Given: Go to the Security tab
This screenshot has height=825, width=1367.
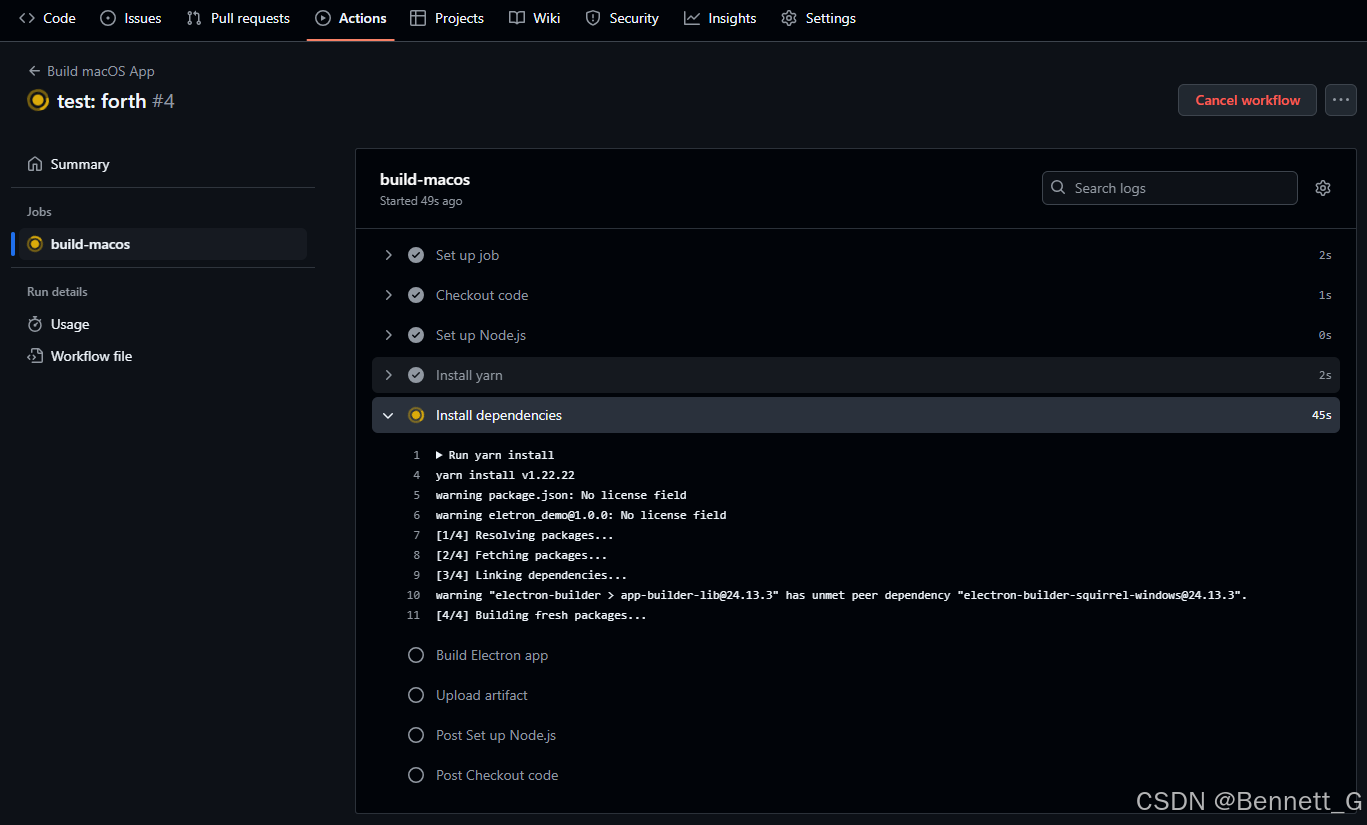Looking at the screenshot, I should point(622,18).
